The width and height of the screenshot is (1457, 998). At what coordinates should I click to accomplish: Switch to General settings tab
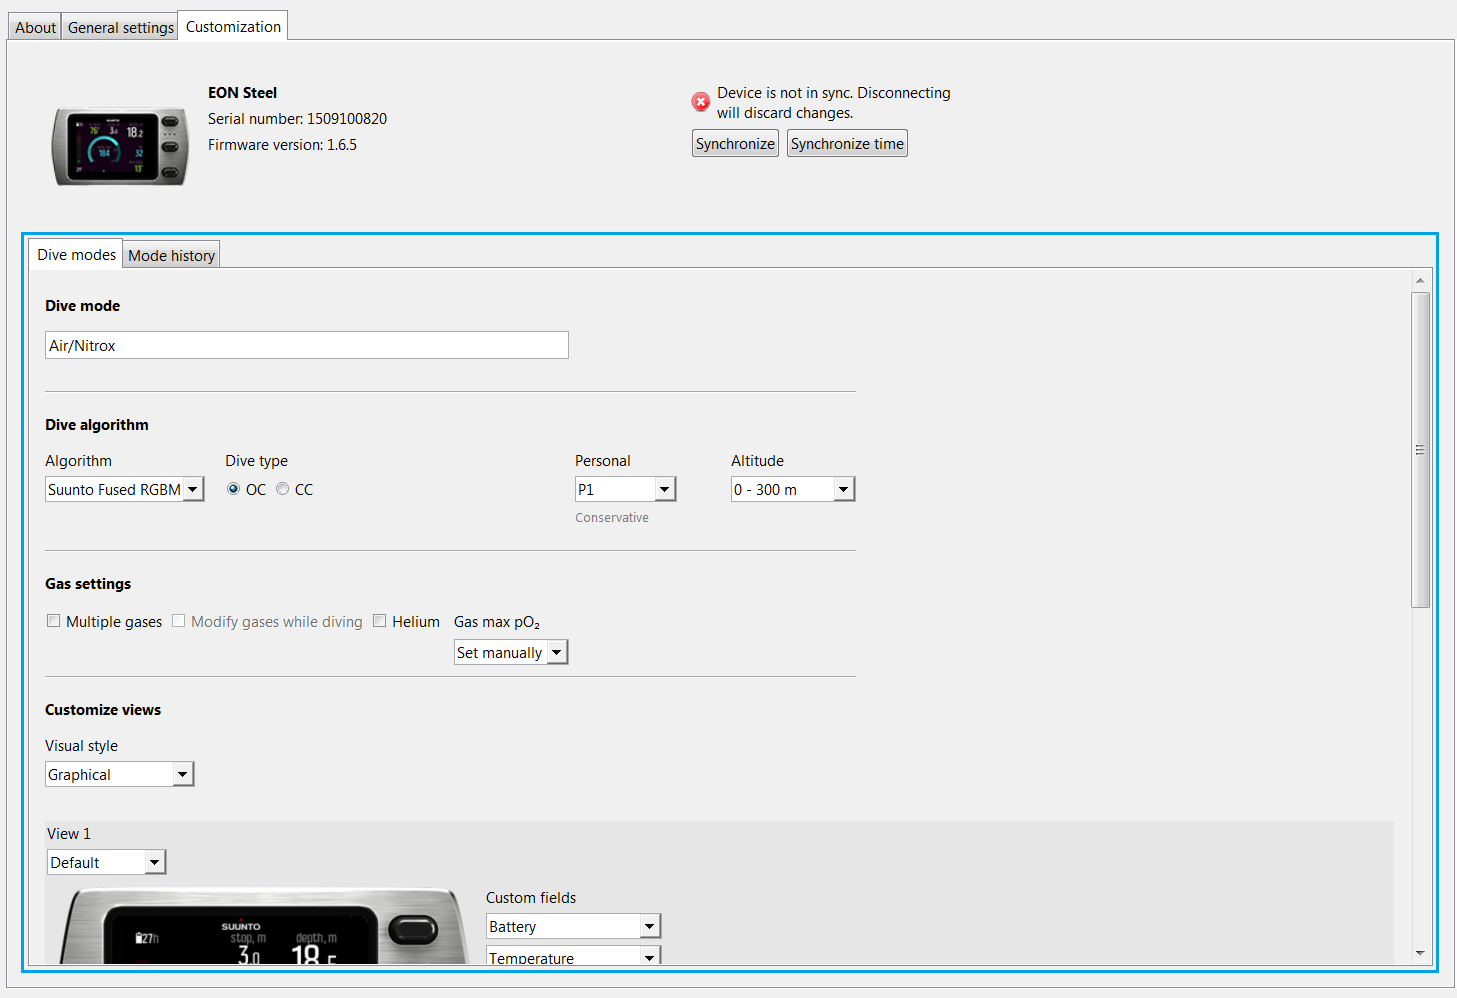click(x=121, y=27)
